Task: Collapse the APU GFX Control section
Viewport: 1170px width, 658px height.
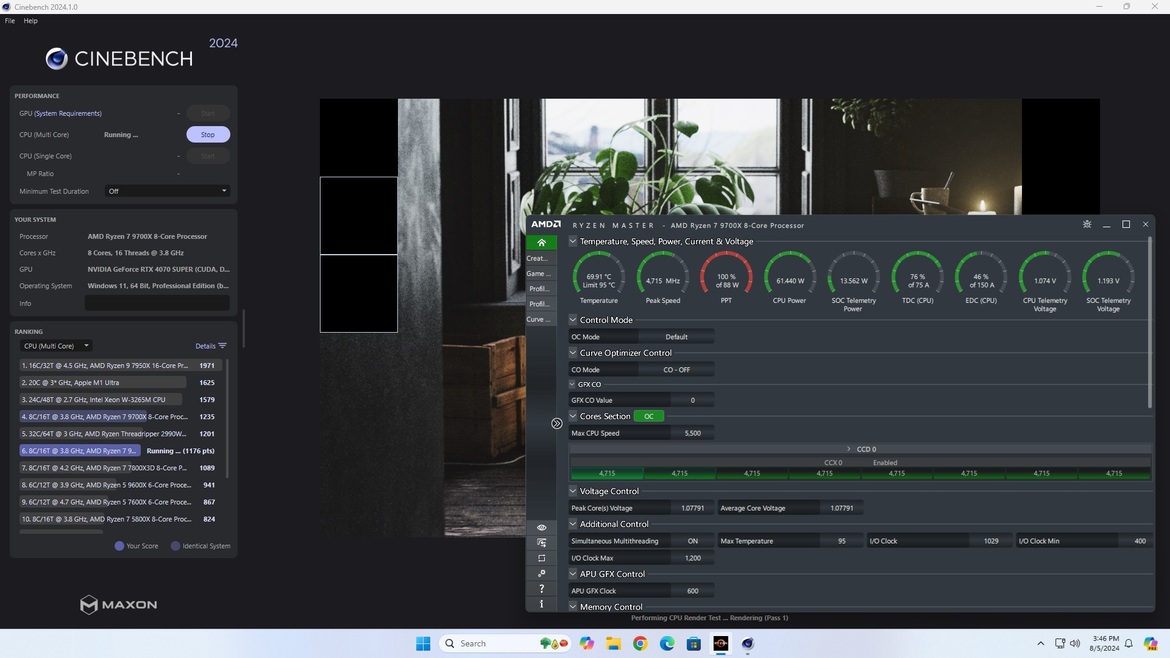Action: click(573, 574)
